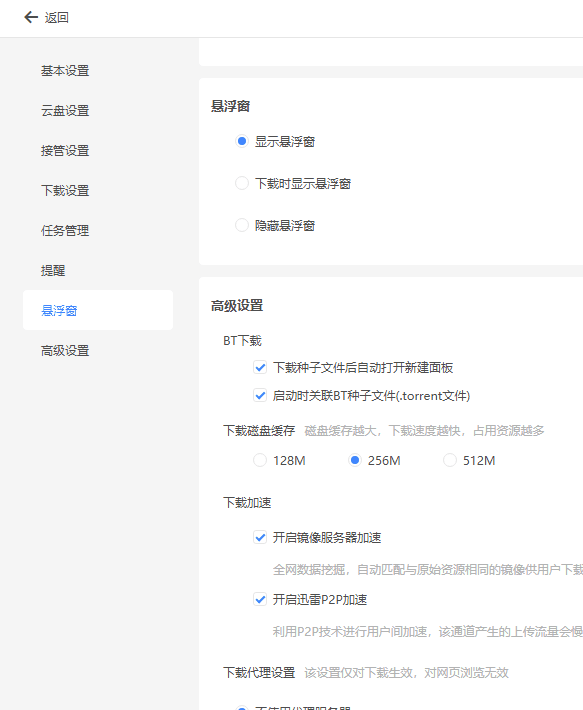Select the 下载时显示悬浮窗 radio button
The height and width of the screenshot is (710, 583).
click(242, 183)
